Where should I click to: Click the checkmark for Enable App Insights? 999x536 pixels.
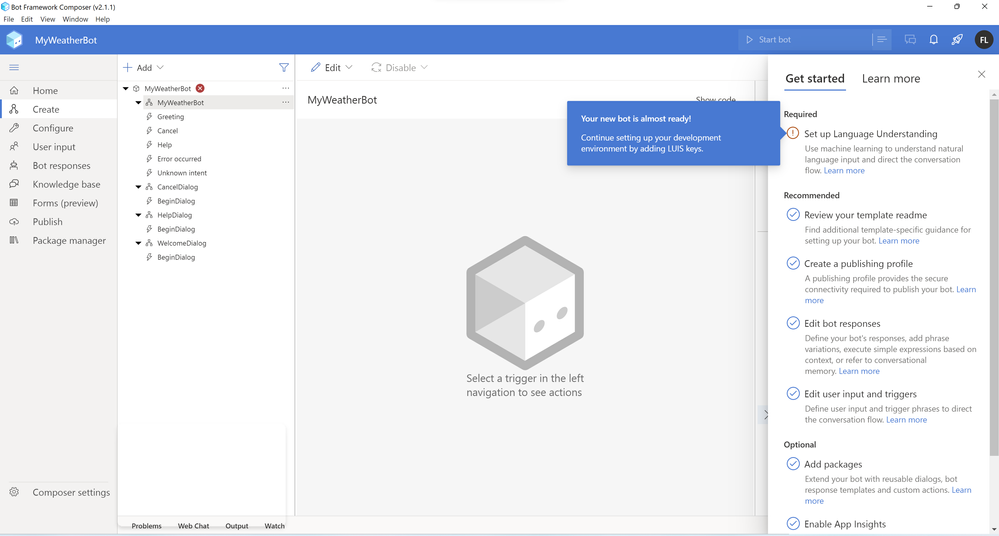point(793,523)
